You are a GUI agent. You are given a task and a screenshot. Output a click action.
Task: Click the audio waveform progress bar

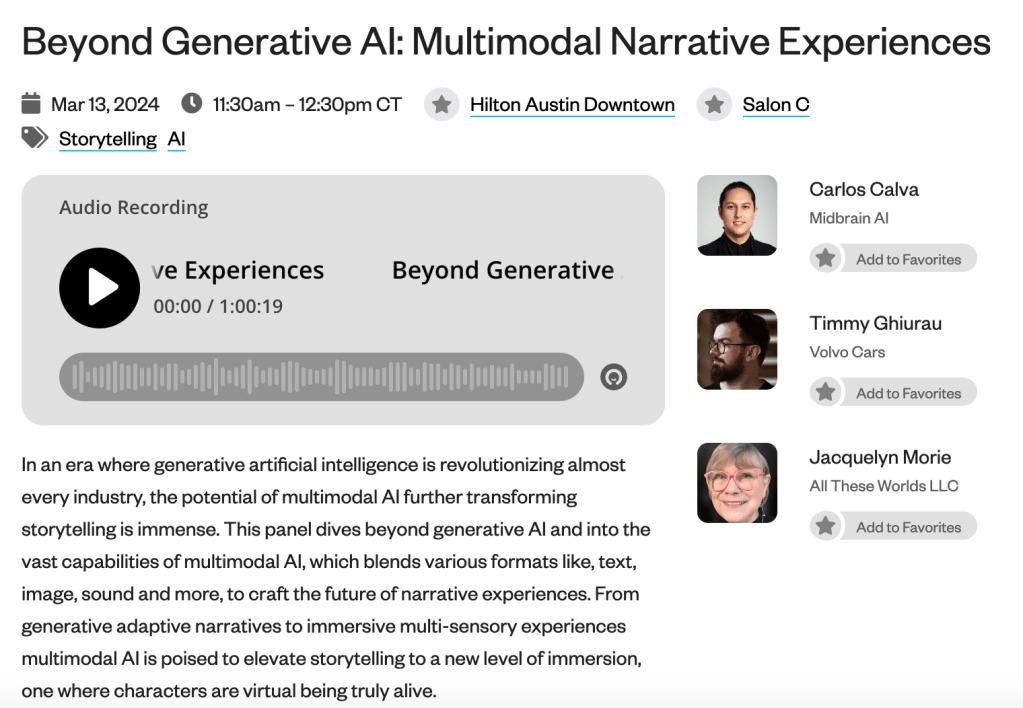tap(321, 377)
